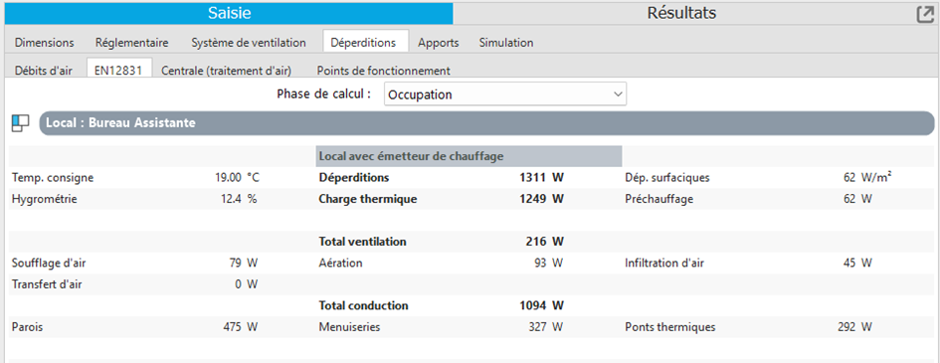Click the Infiltration d'air label
This screenshot has width=940, height=363.
[664, 263]
